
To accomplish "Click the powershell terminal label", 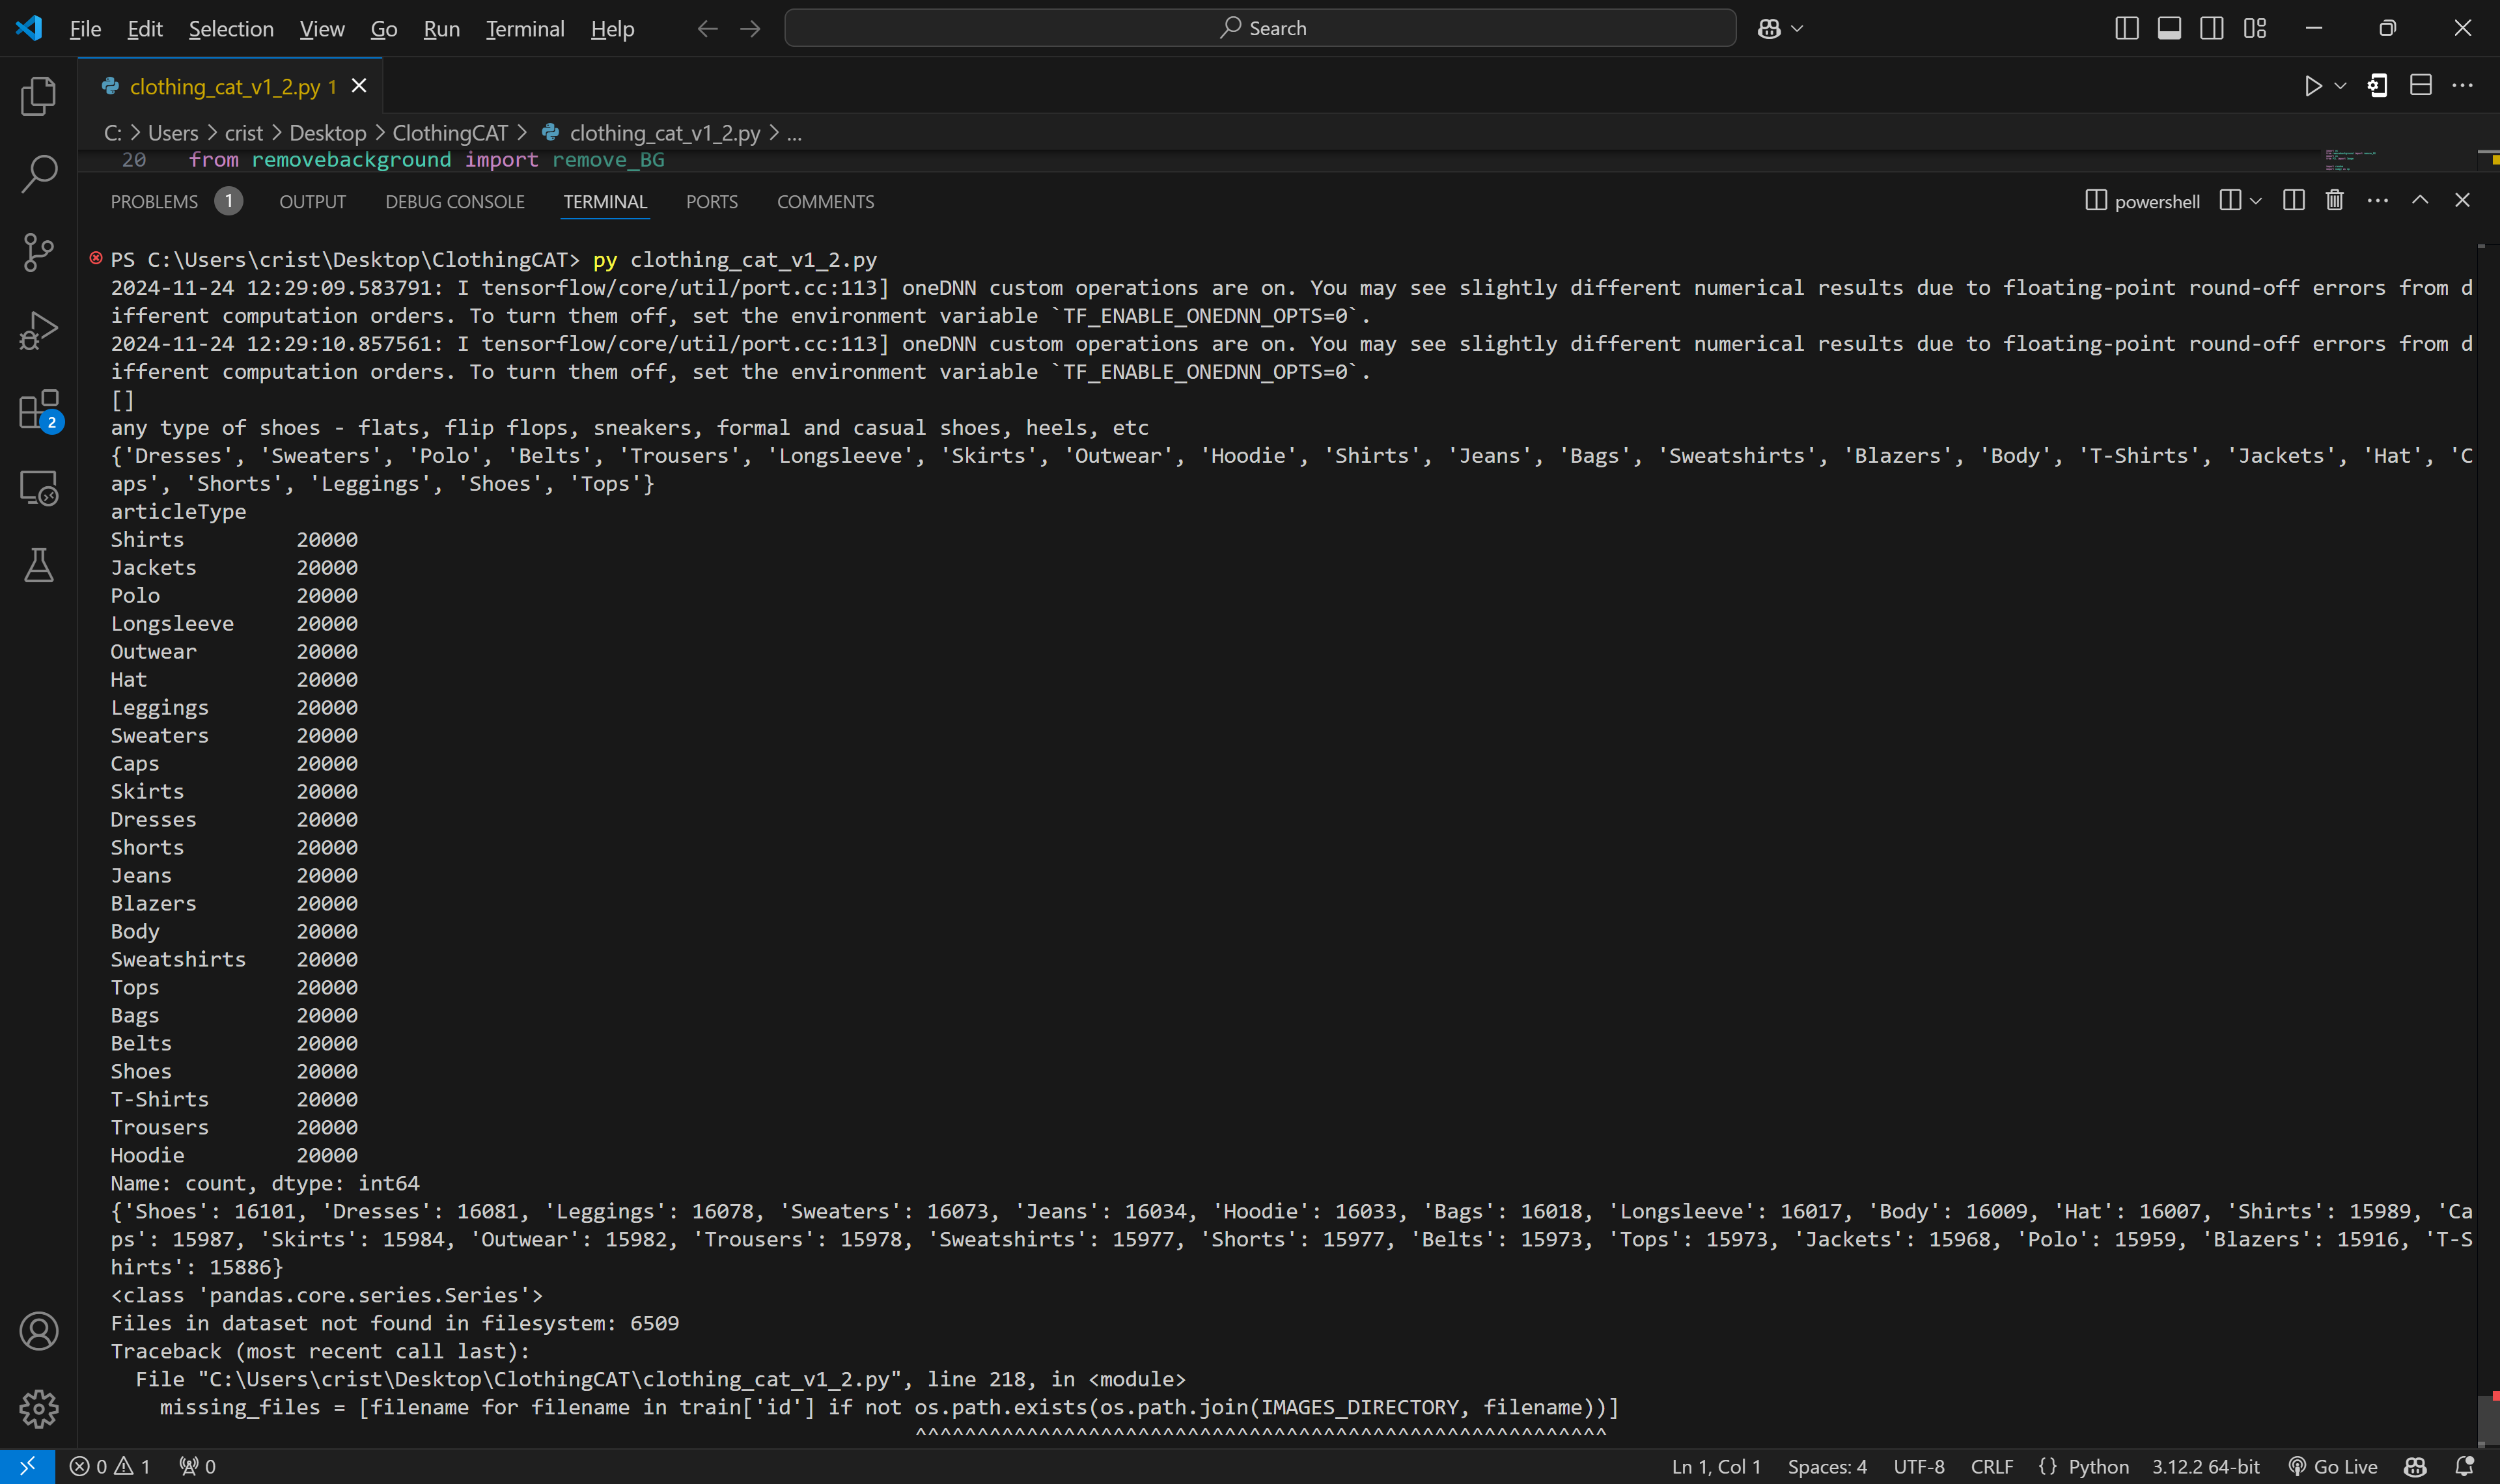I will pos(2142,201).
